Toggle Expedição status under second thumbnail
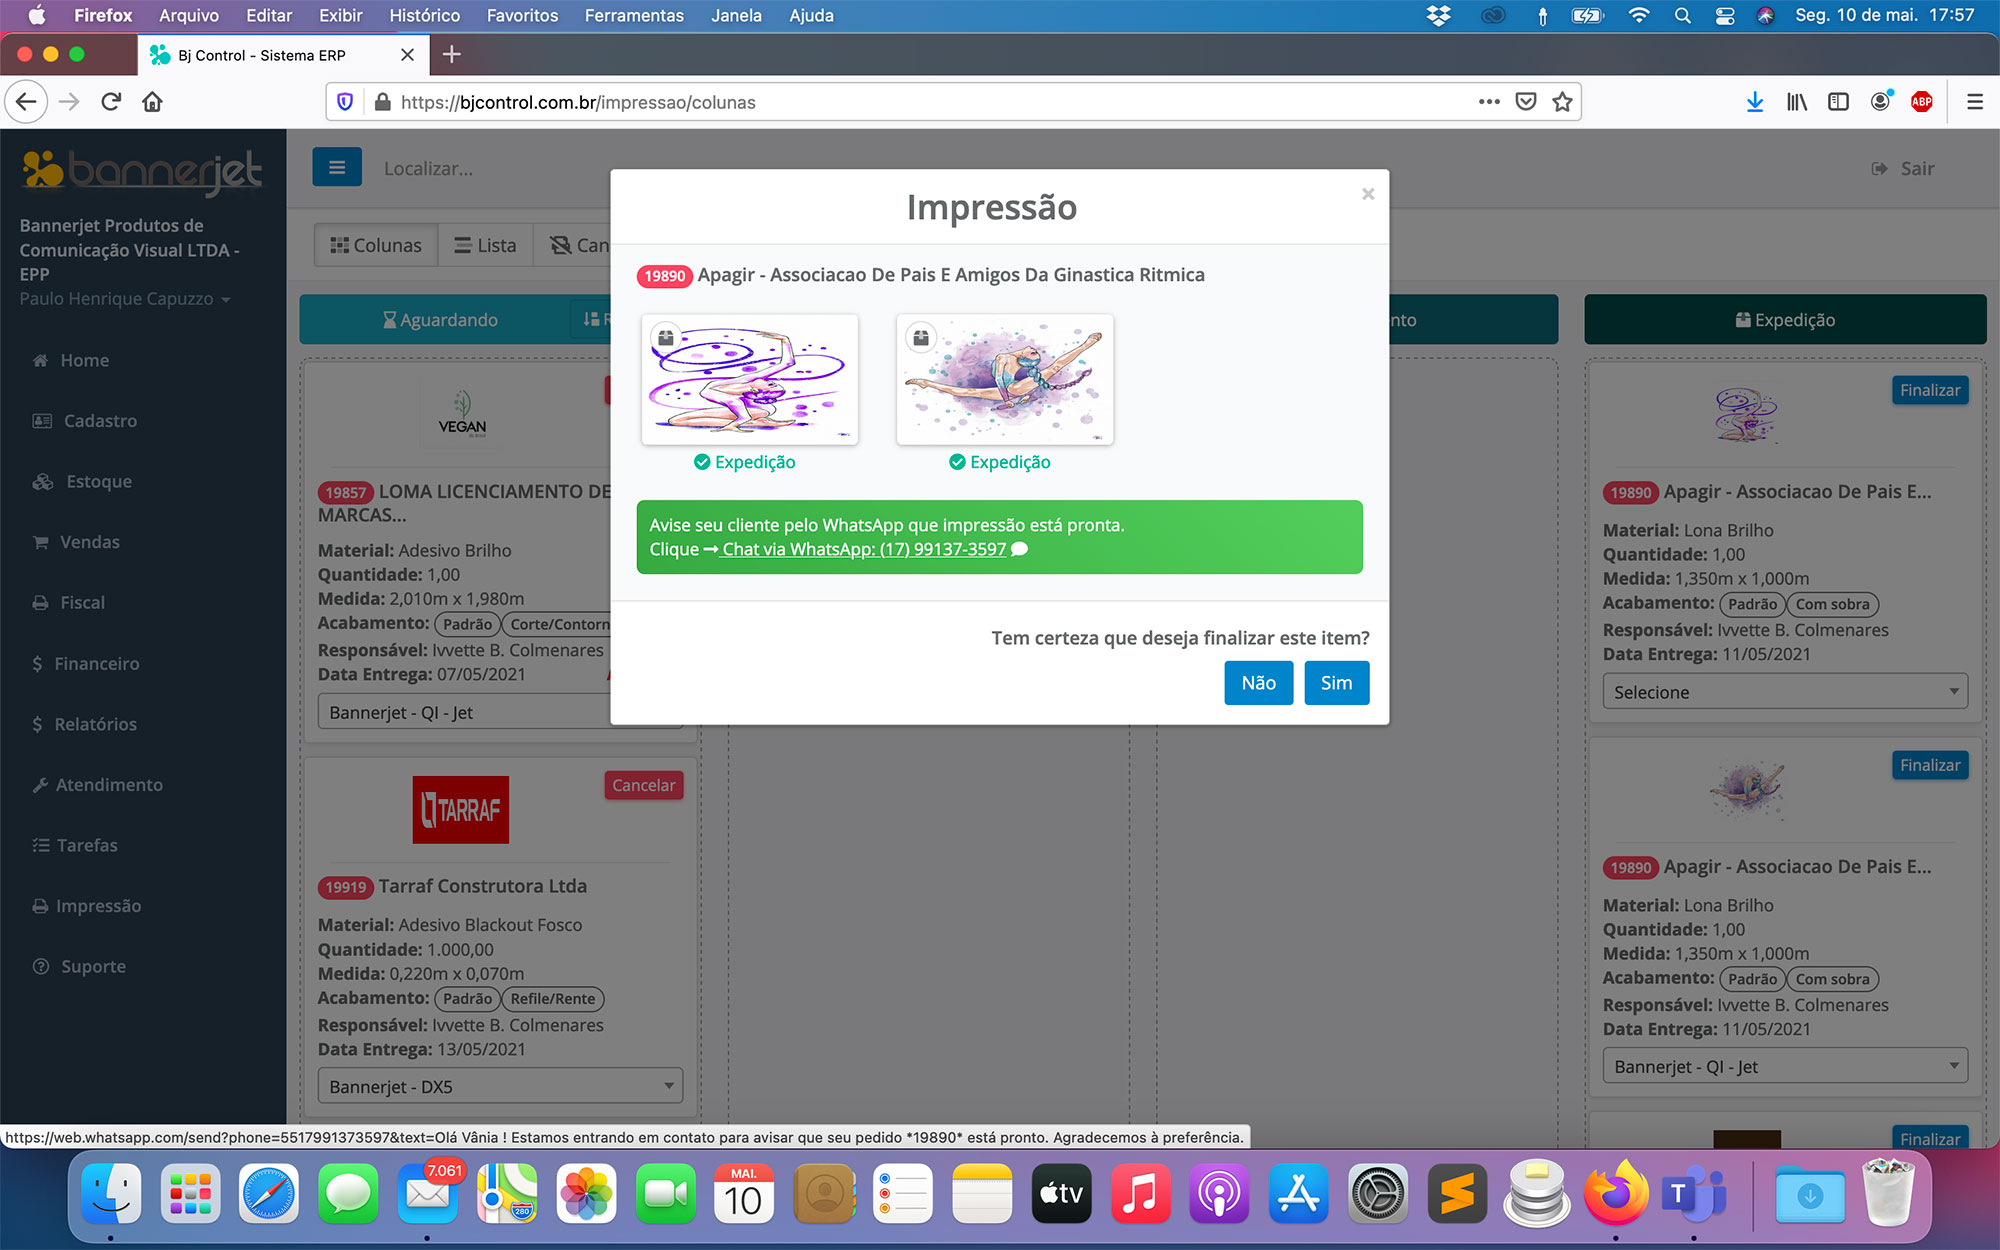Viewport: 2000px width, 1250px height. 1000,462
